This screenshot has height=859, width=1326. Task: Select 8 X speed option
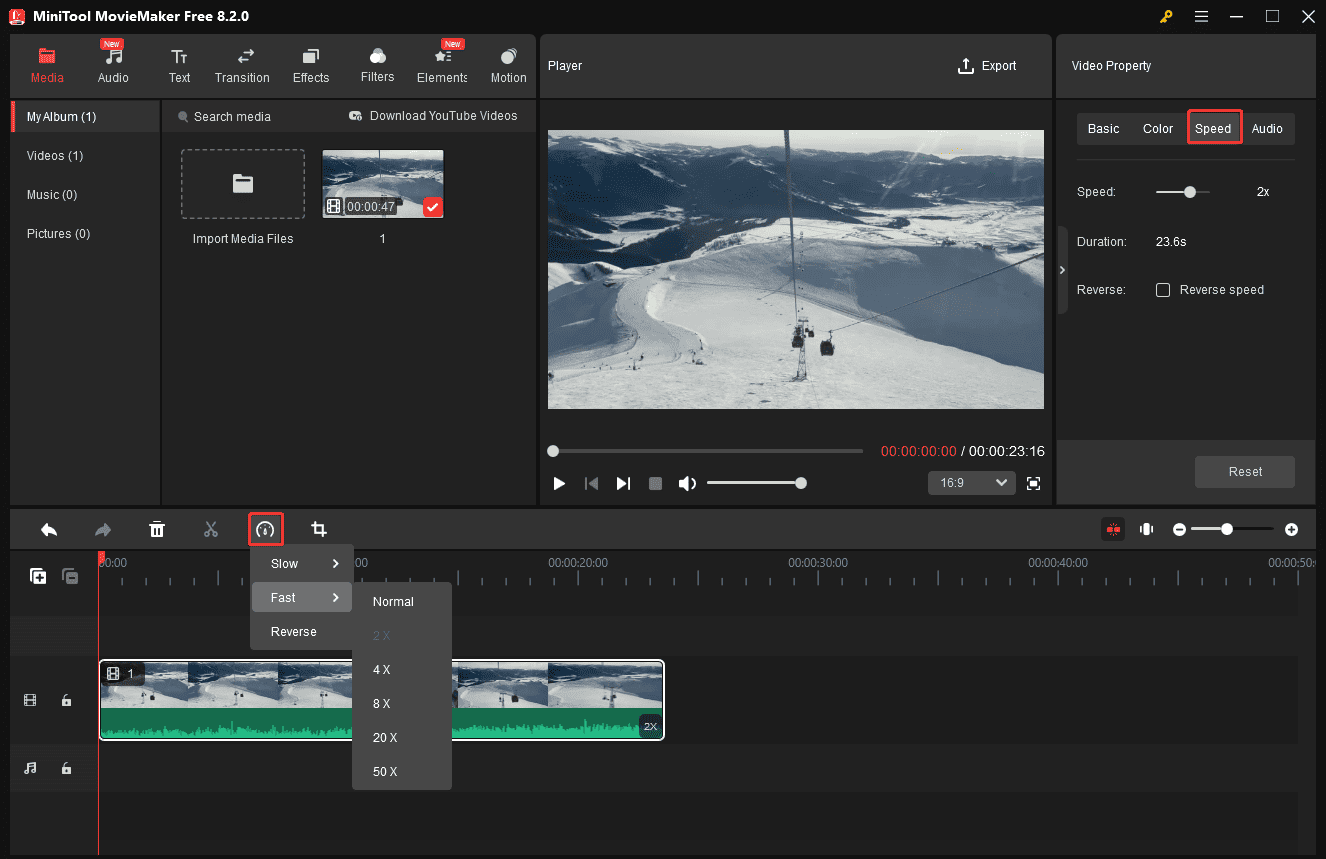(x=402, y=704)
